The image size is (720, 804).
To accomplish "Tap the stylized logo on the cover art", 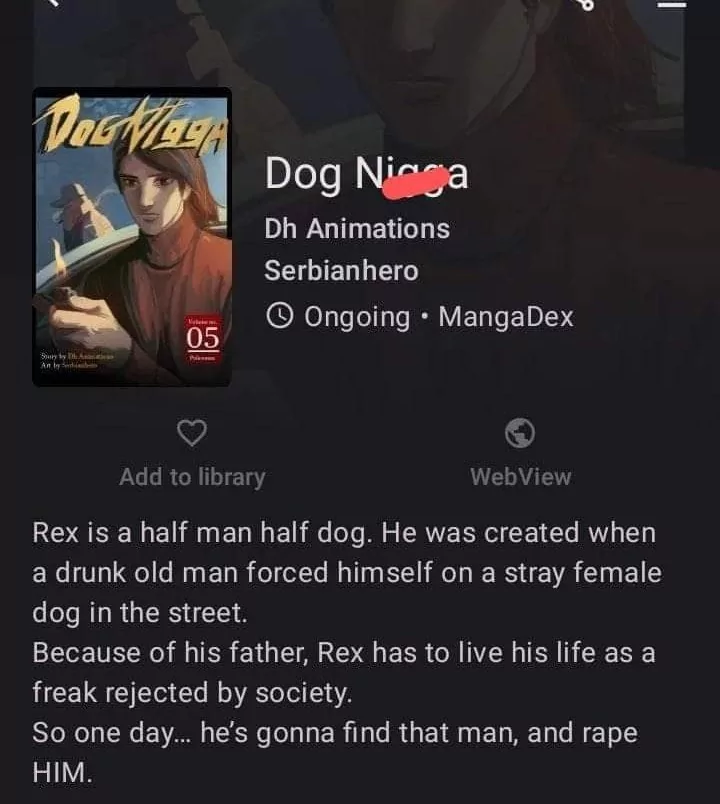I will (131, 124).
